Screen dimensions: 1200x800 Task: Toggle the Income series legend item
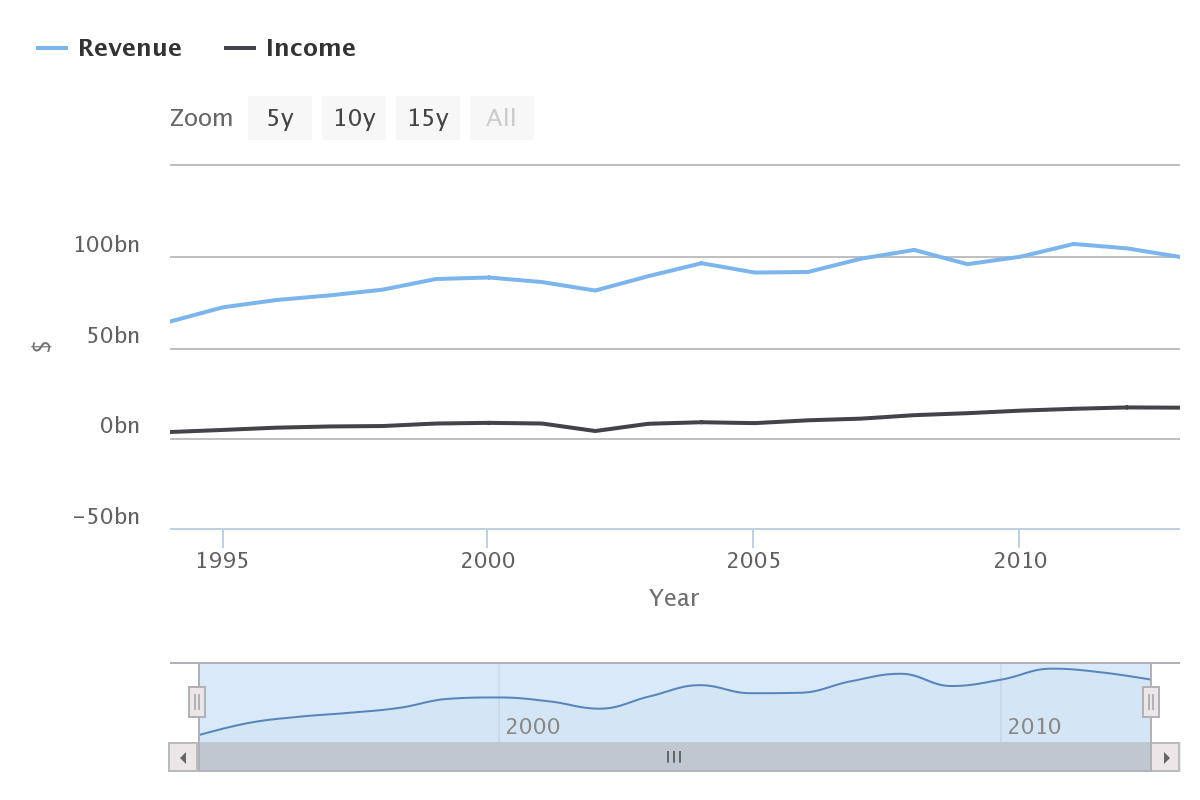tap(310, 48)
